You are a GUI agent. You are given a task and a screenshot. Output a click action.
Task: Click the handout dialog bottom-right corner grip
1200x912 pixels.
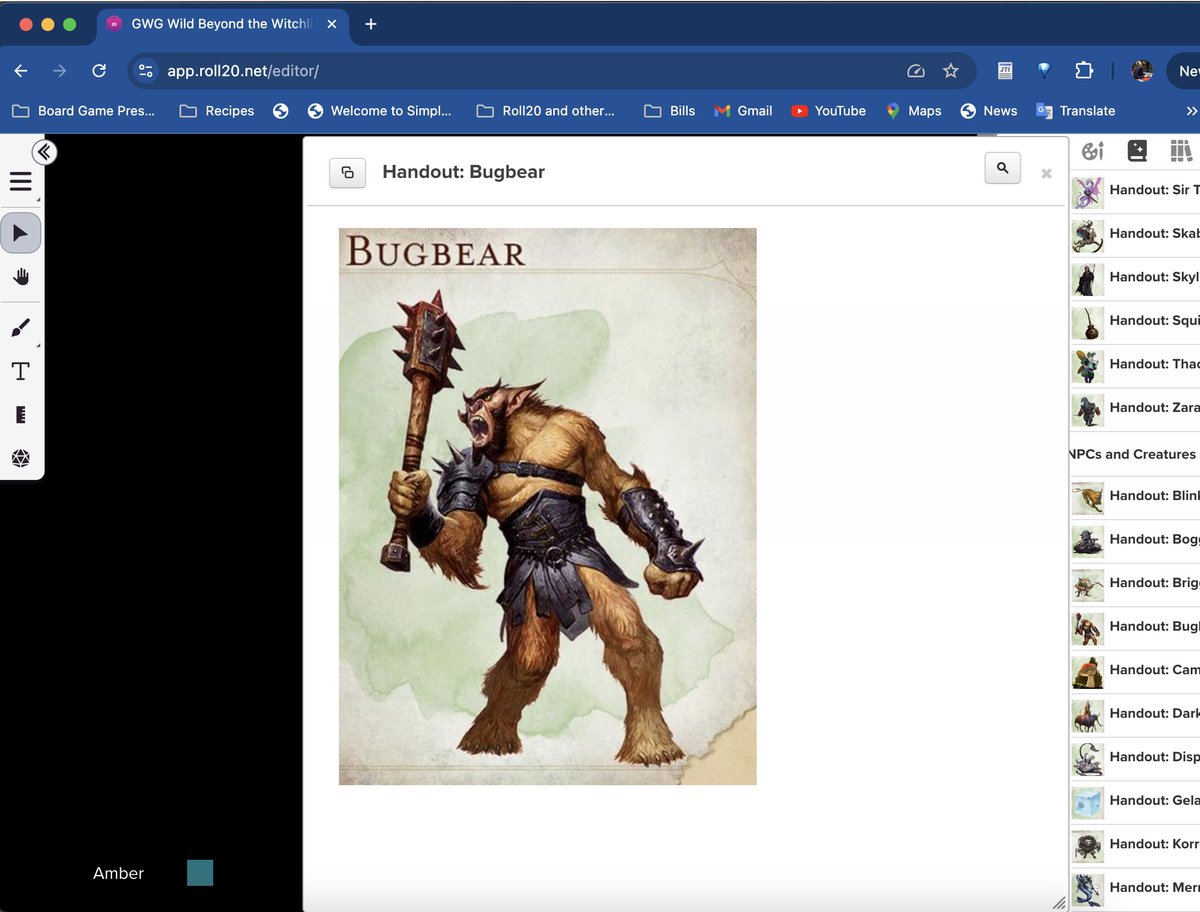1059,902
